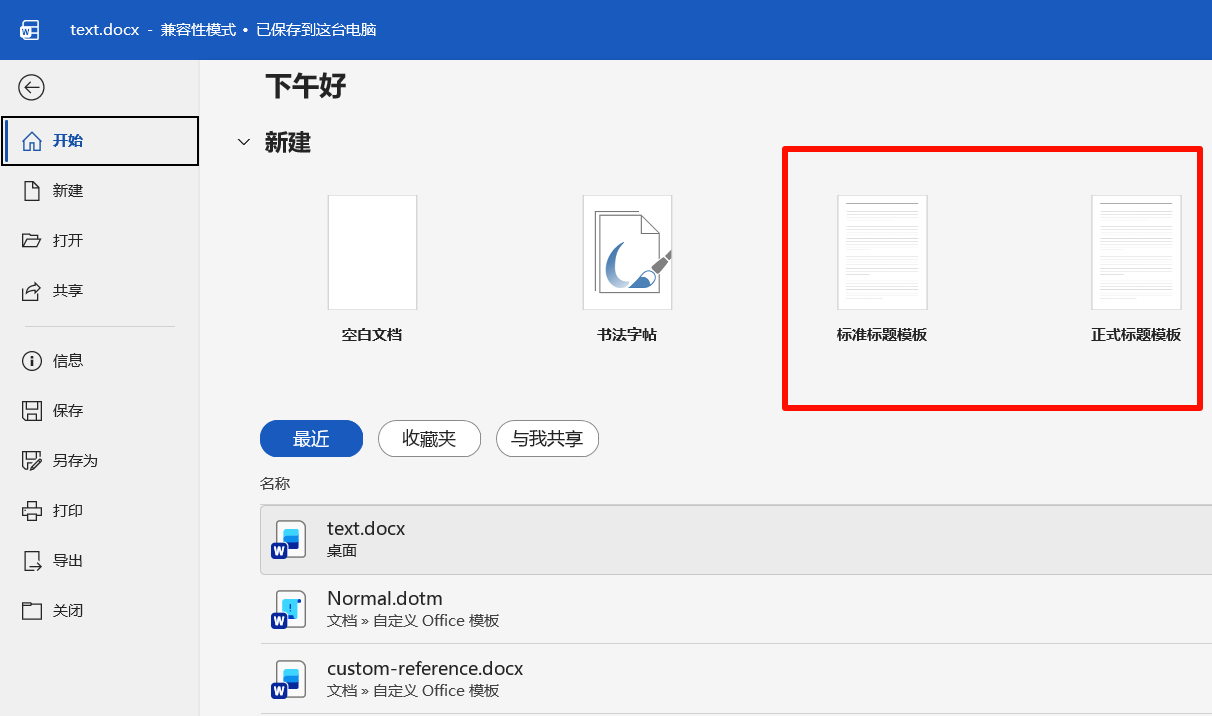The height and width of the screenshot is (716, 1212).
Task: Switch to the 与我共享 tab
Action: click(x=547, y=438)
